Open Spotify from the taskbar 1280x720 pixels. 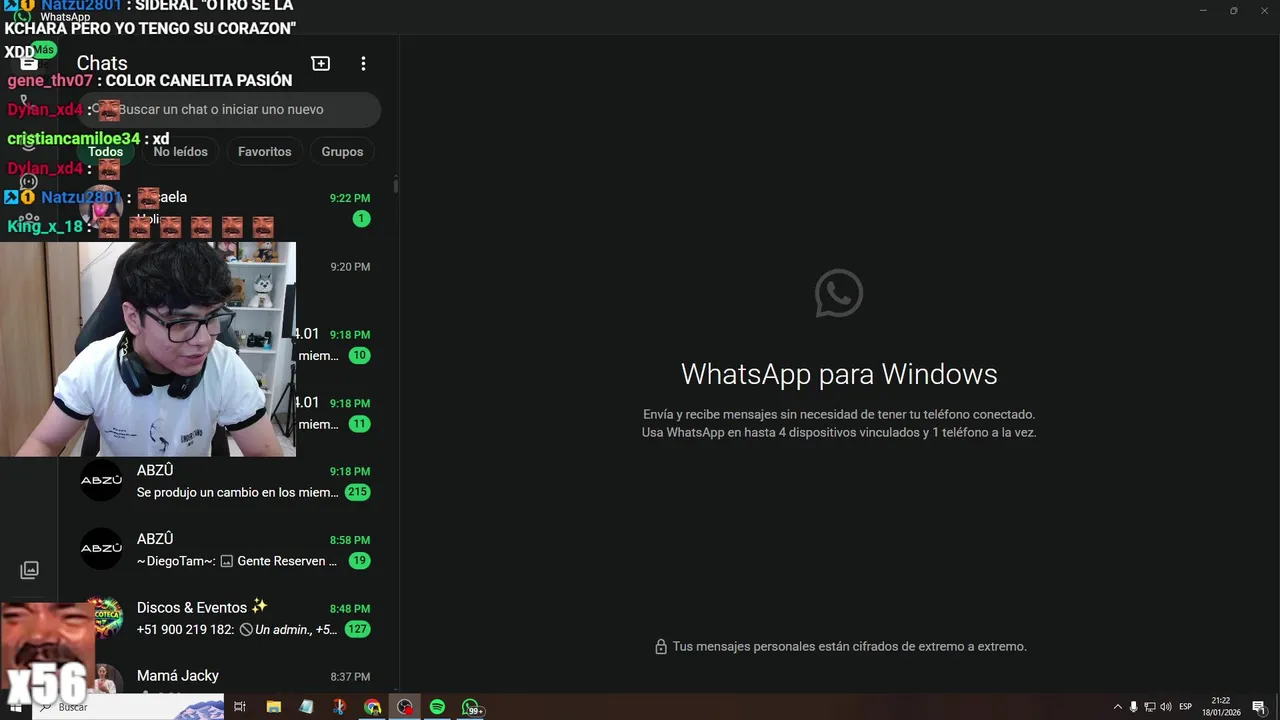tap(437, 707)
